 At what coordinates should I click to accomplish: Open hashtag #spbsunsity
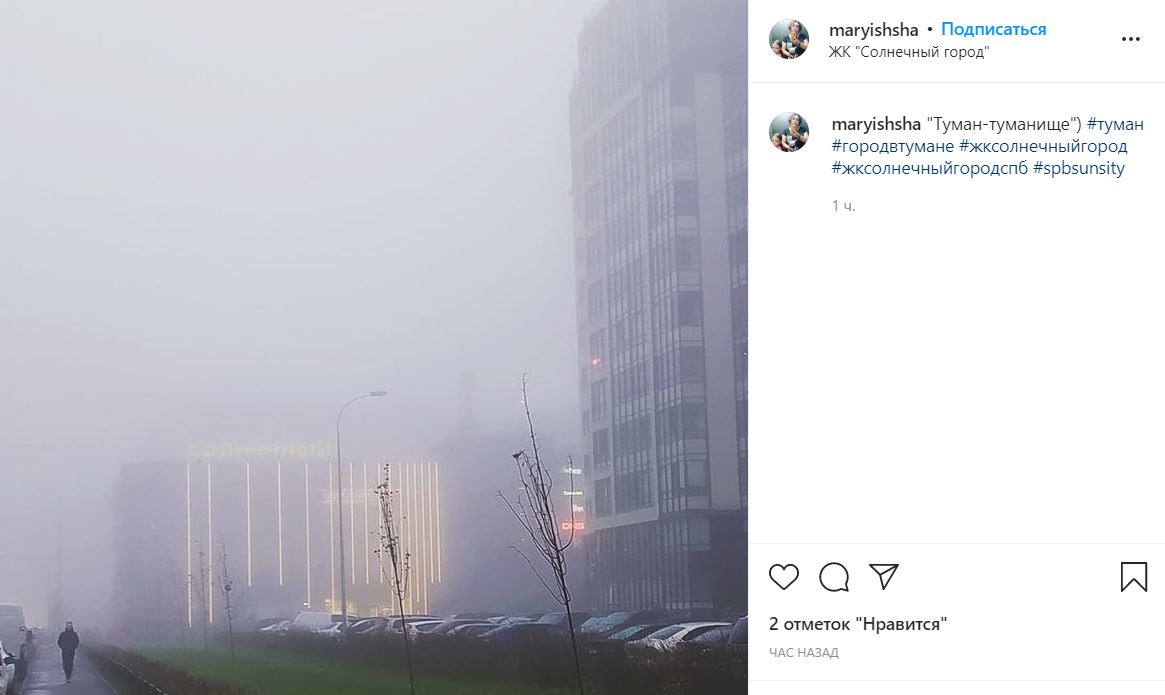click(1079, 169)
